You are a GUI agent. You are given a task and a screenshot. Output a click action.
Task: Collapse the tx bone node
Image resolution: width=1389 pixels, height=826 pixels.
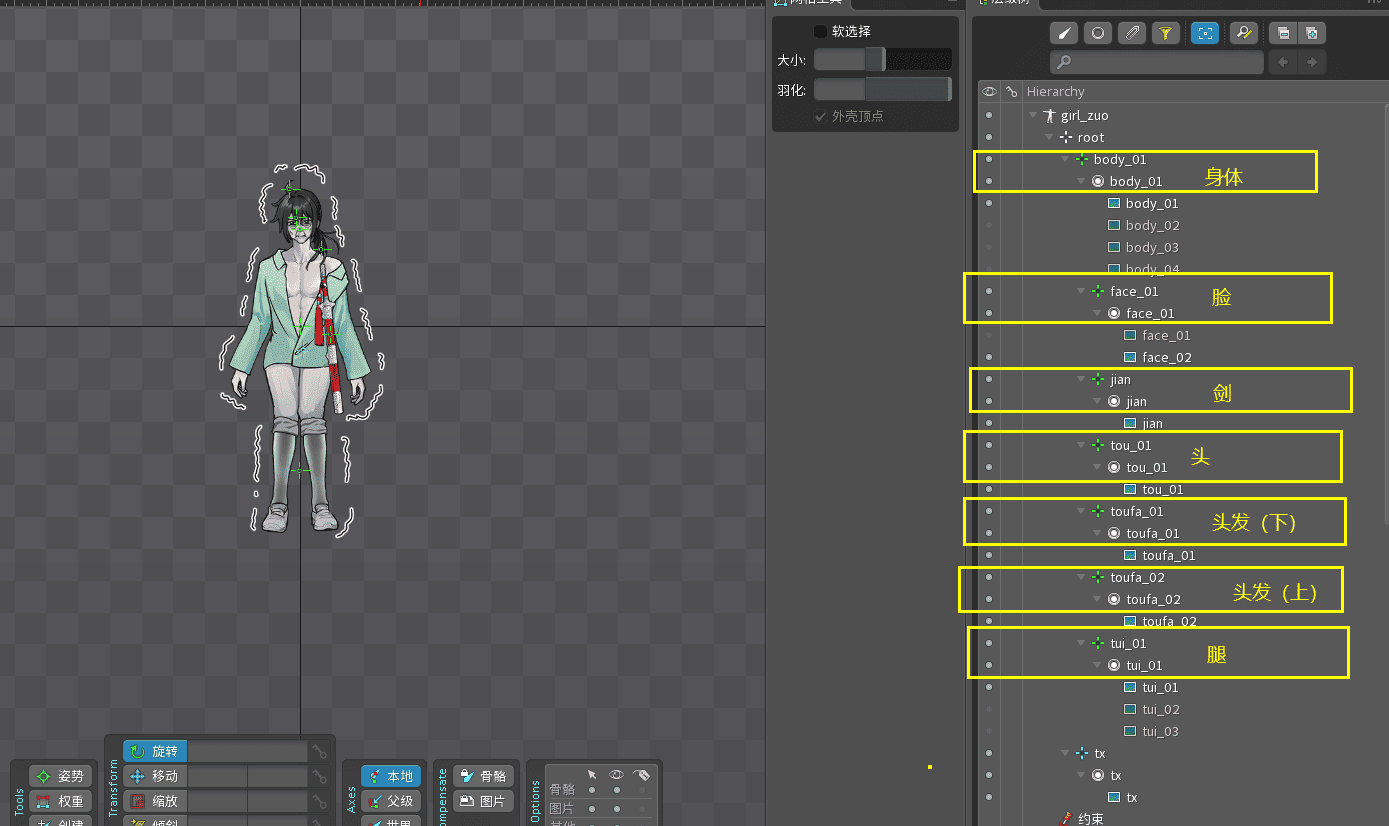point(1065,754)
